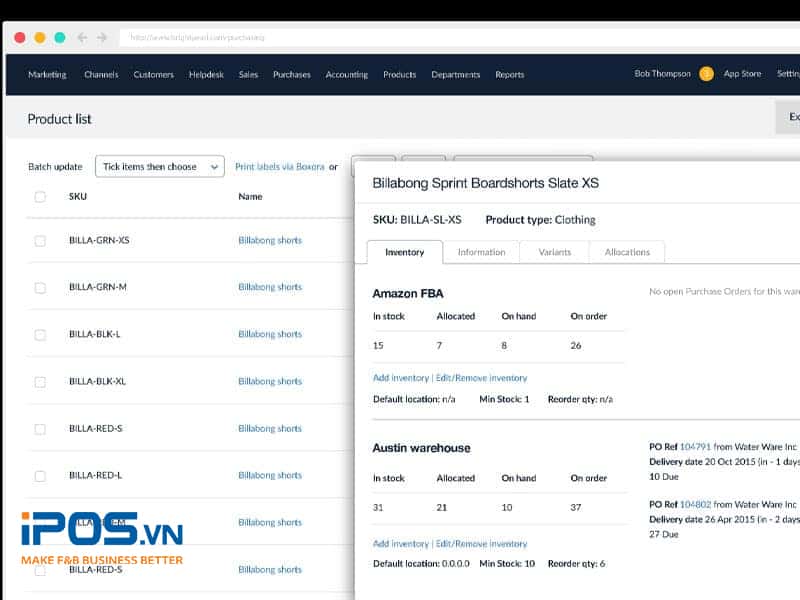Check the BILLA-RED-S row checkbox
The width and height of the screenshot is (800, 600).
(40, 428)
